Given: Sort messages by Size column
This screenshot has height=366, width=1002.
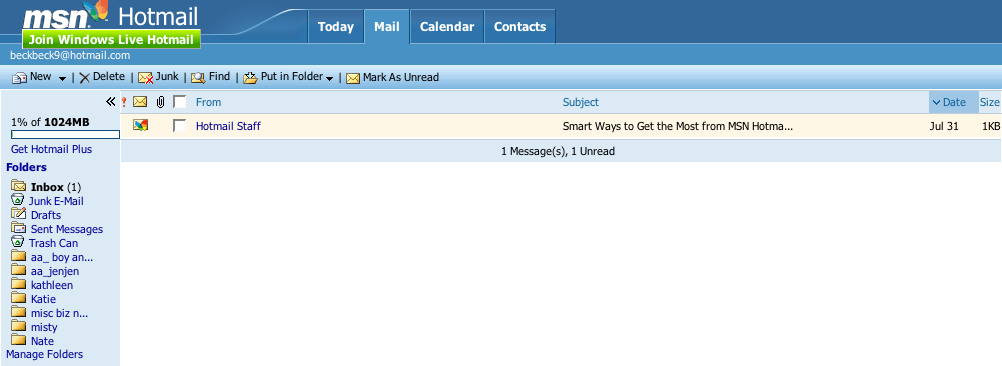Looking at the screenshot, I should click(x=990, y=102).
